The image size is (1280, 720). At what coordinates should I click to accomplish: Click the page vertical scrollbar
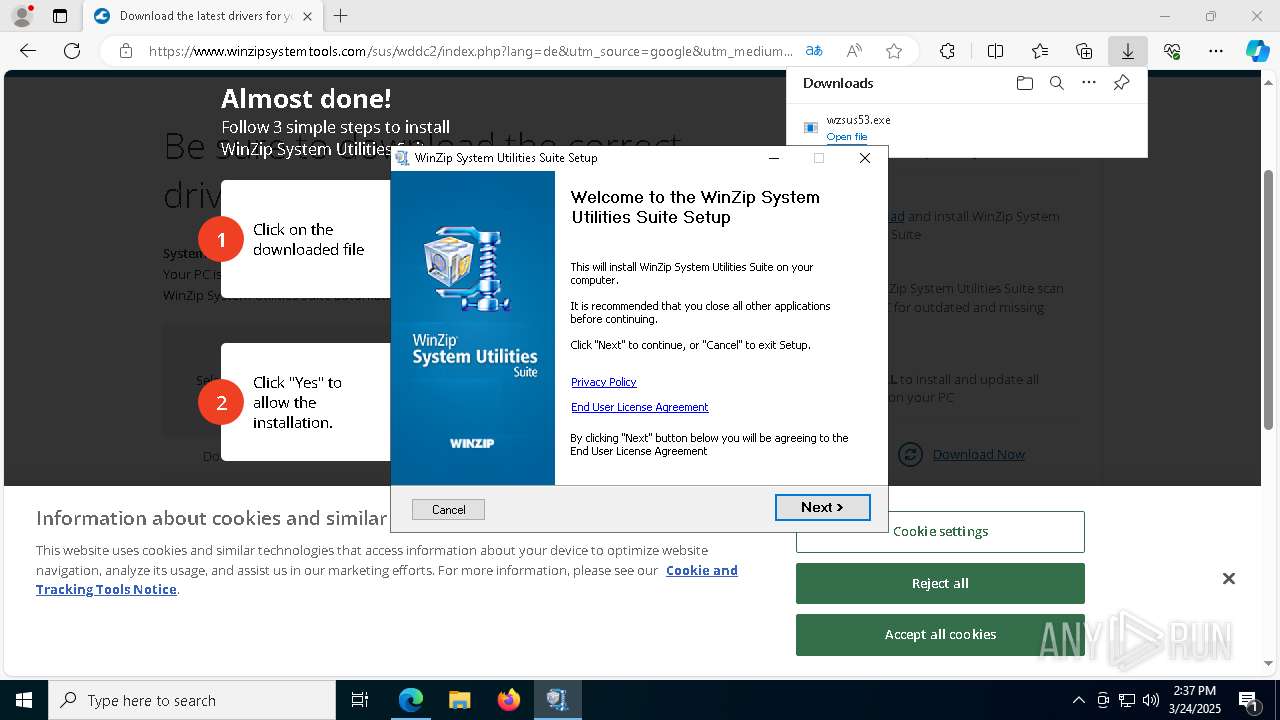click(x=1269, y=300)
